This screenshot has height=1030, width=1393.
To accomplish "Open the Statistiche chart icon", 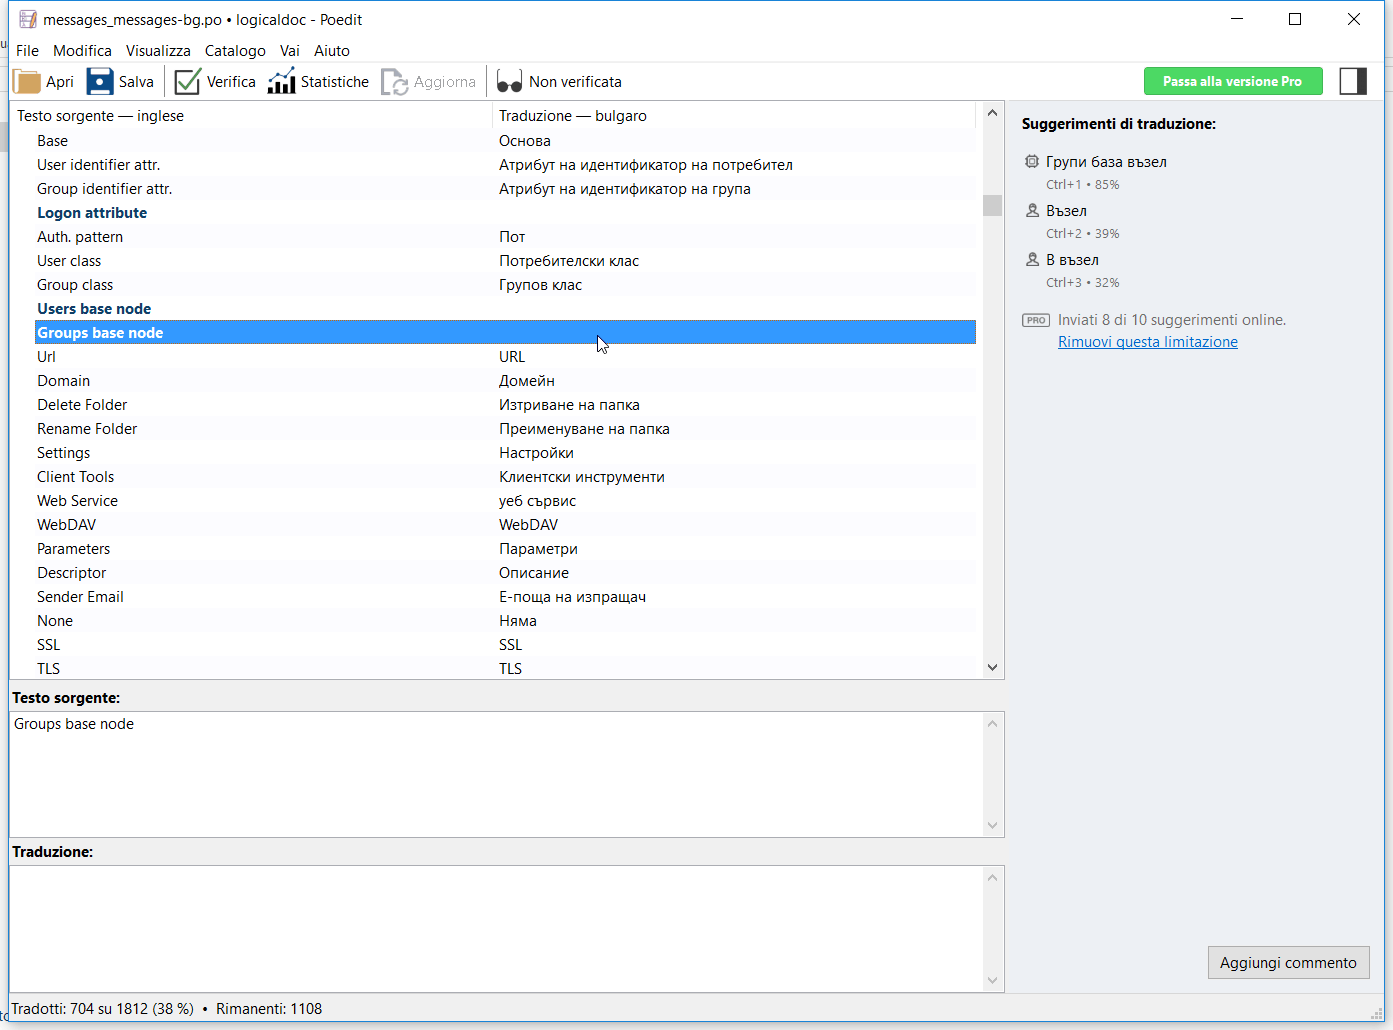I will 281,82.
